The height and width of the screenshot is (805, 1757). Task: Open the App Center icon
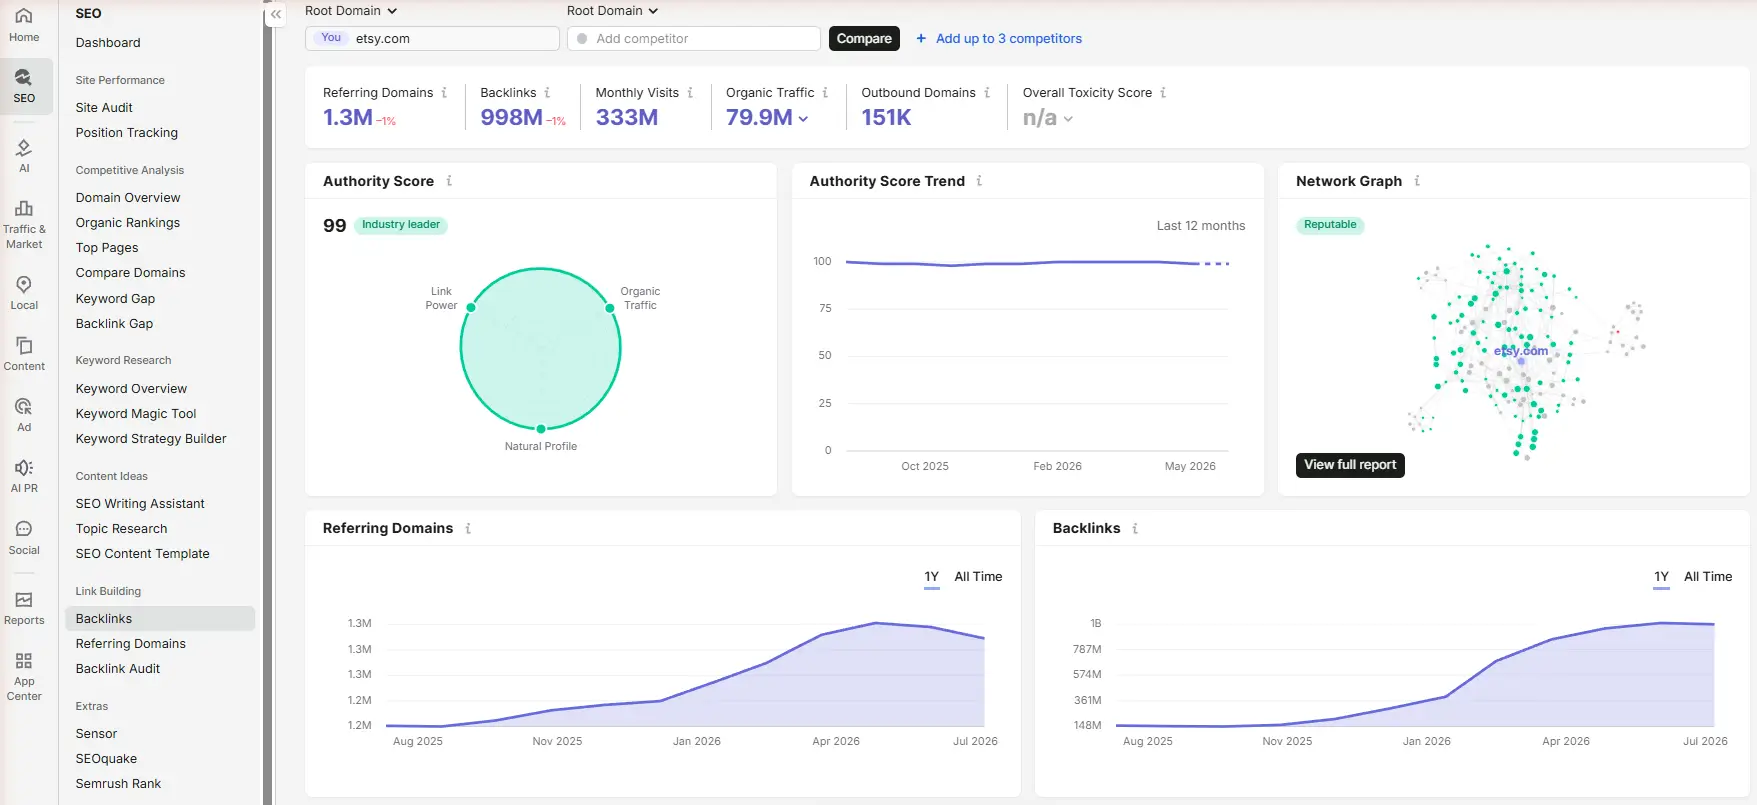[24, 676]
